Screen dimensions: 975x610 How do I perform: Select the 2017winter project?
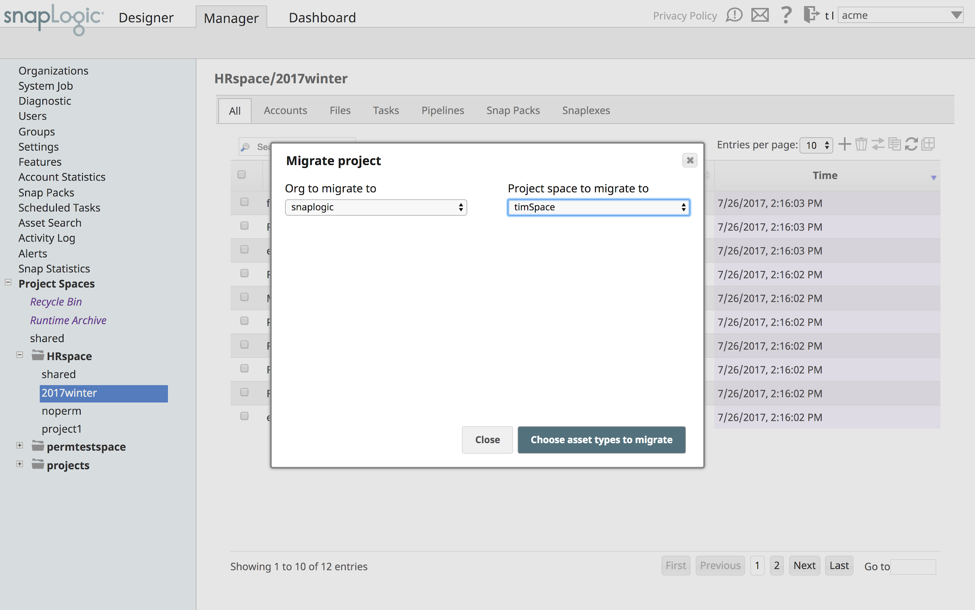(104, 393)
